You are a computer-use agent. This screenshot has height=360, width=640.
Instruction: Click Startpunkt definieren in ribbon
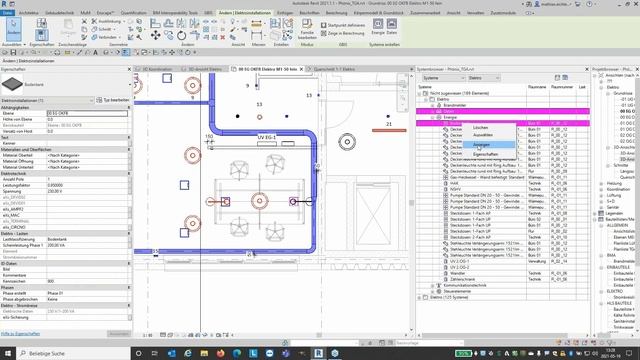(x=343, y=25)
